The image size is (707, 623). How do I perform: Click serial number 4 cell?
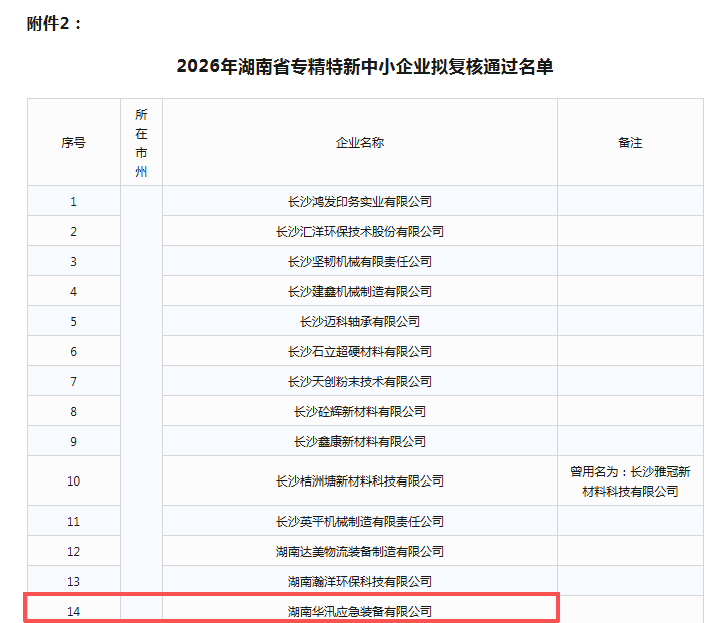[x=73, y=291]
